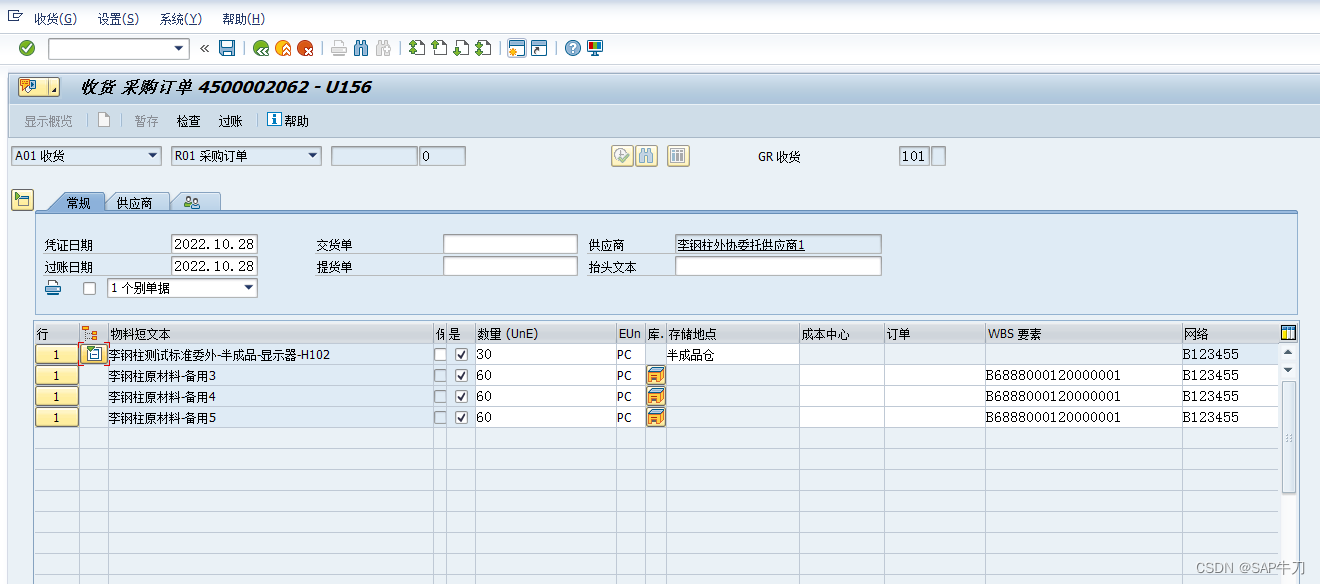Click the item hierarchy icon in table header

pyautogui.click(x=90, y=334)
